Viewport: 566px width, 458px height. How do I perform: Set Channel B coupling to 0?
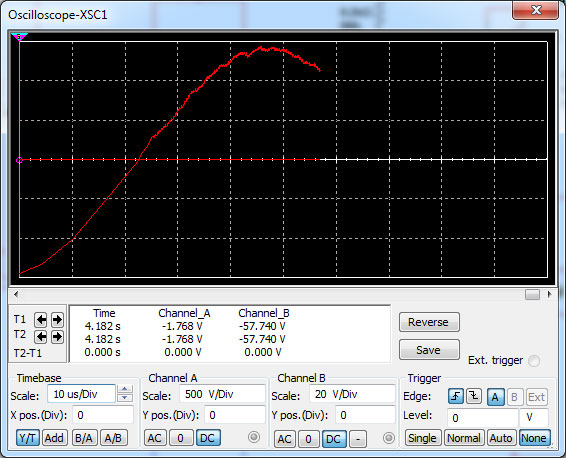click(x=308, y=439)
